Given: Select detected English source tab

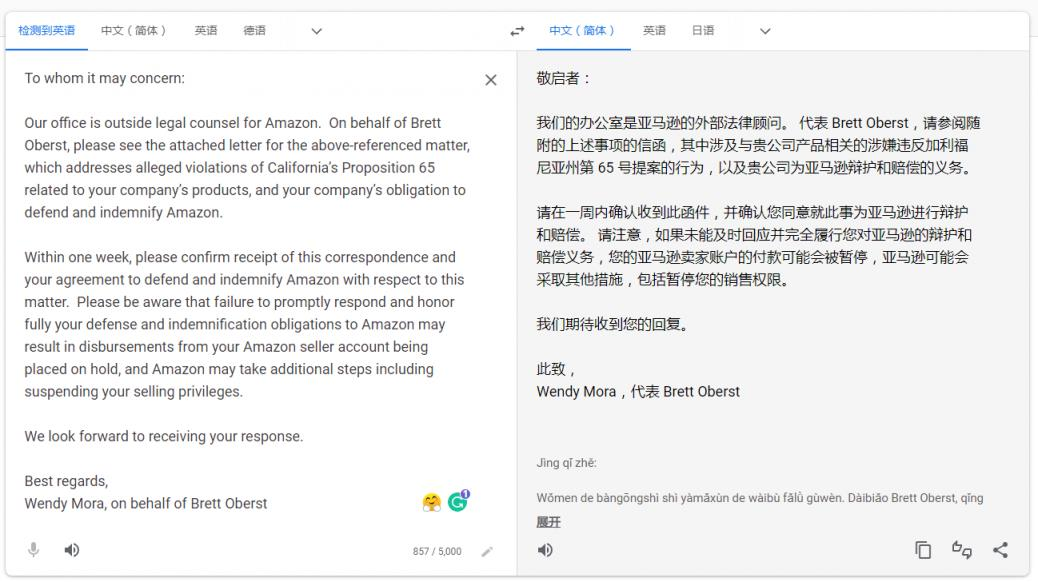Looking at the screenshot, I should pos(46,30).
